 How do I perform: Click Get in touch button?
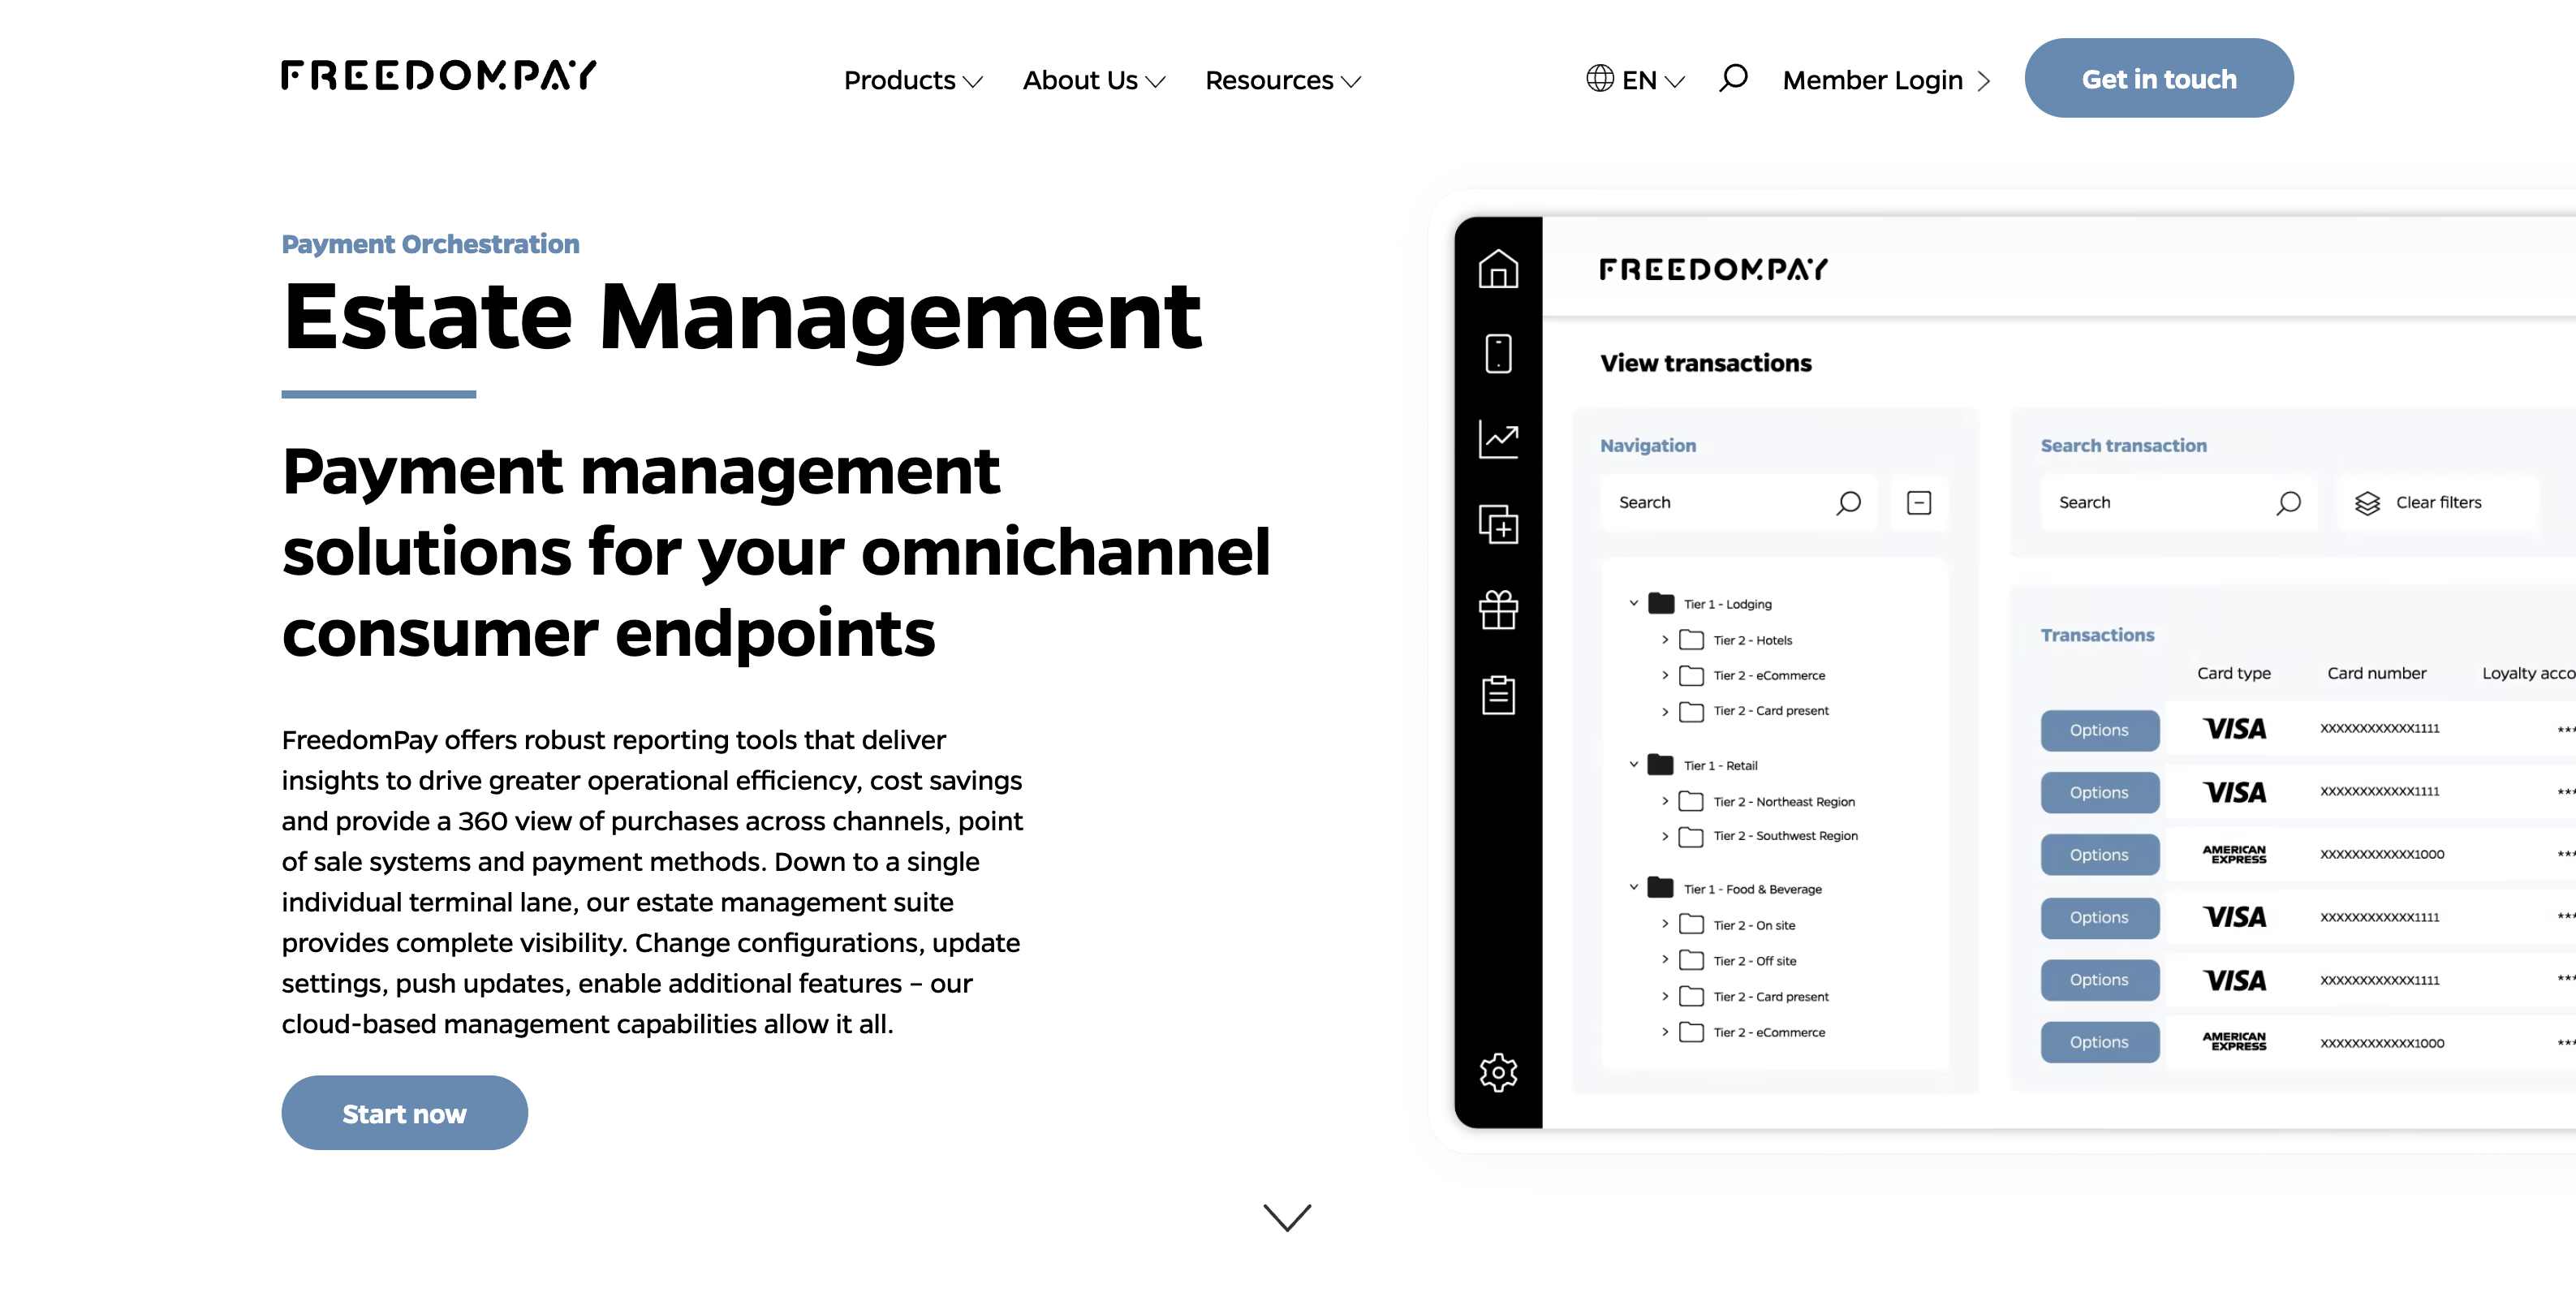2158,78
